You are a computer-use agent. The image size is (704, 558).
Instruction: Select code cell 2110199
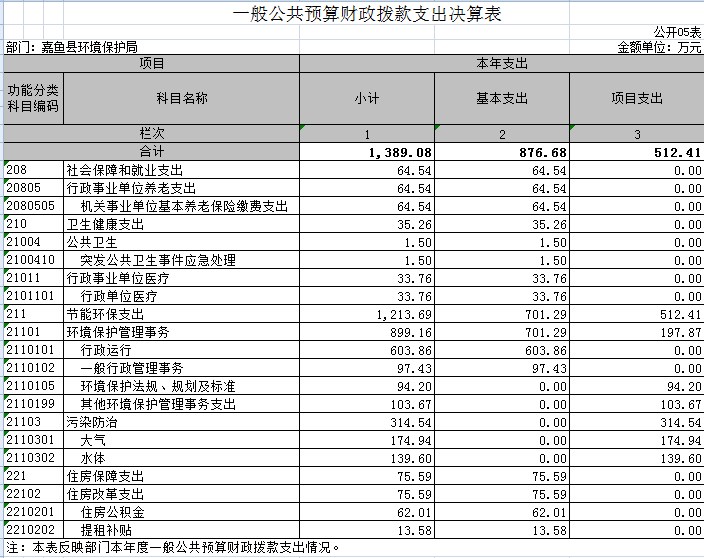(x=34, y=404)
